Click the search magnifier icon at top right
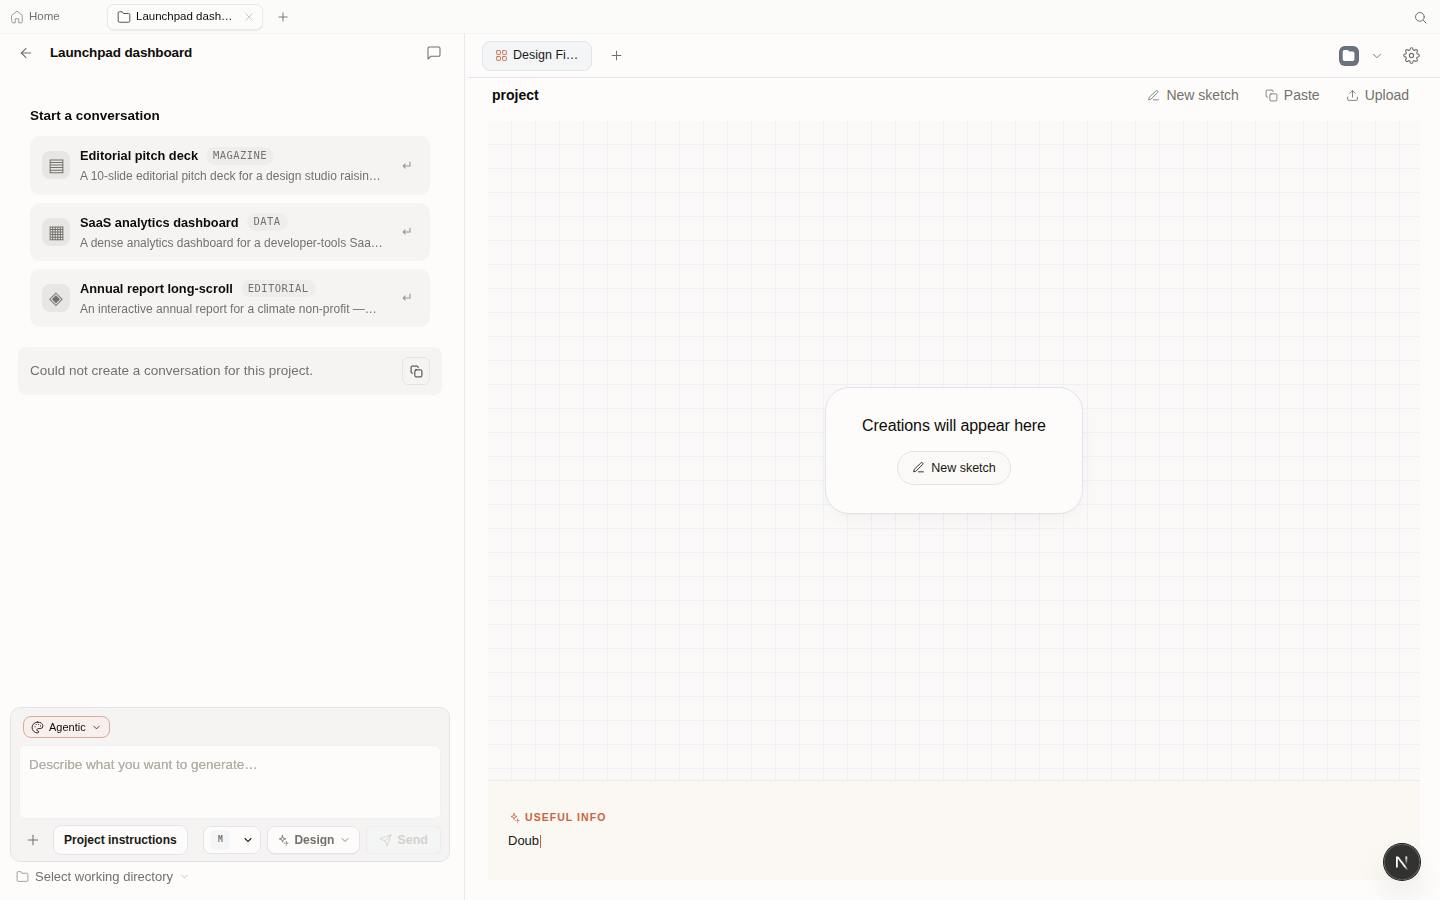1440x900 pixels. (x=1420, y=17)
